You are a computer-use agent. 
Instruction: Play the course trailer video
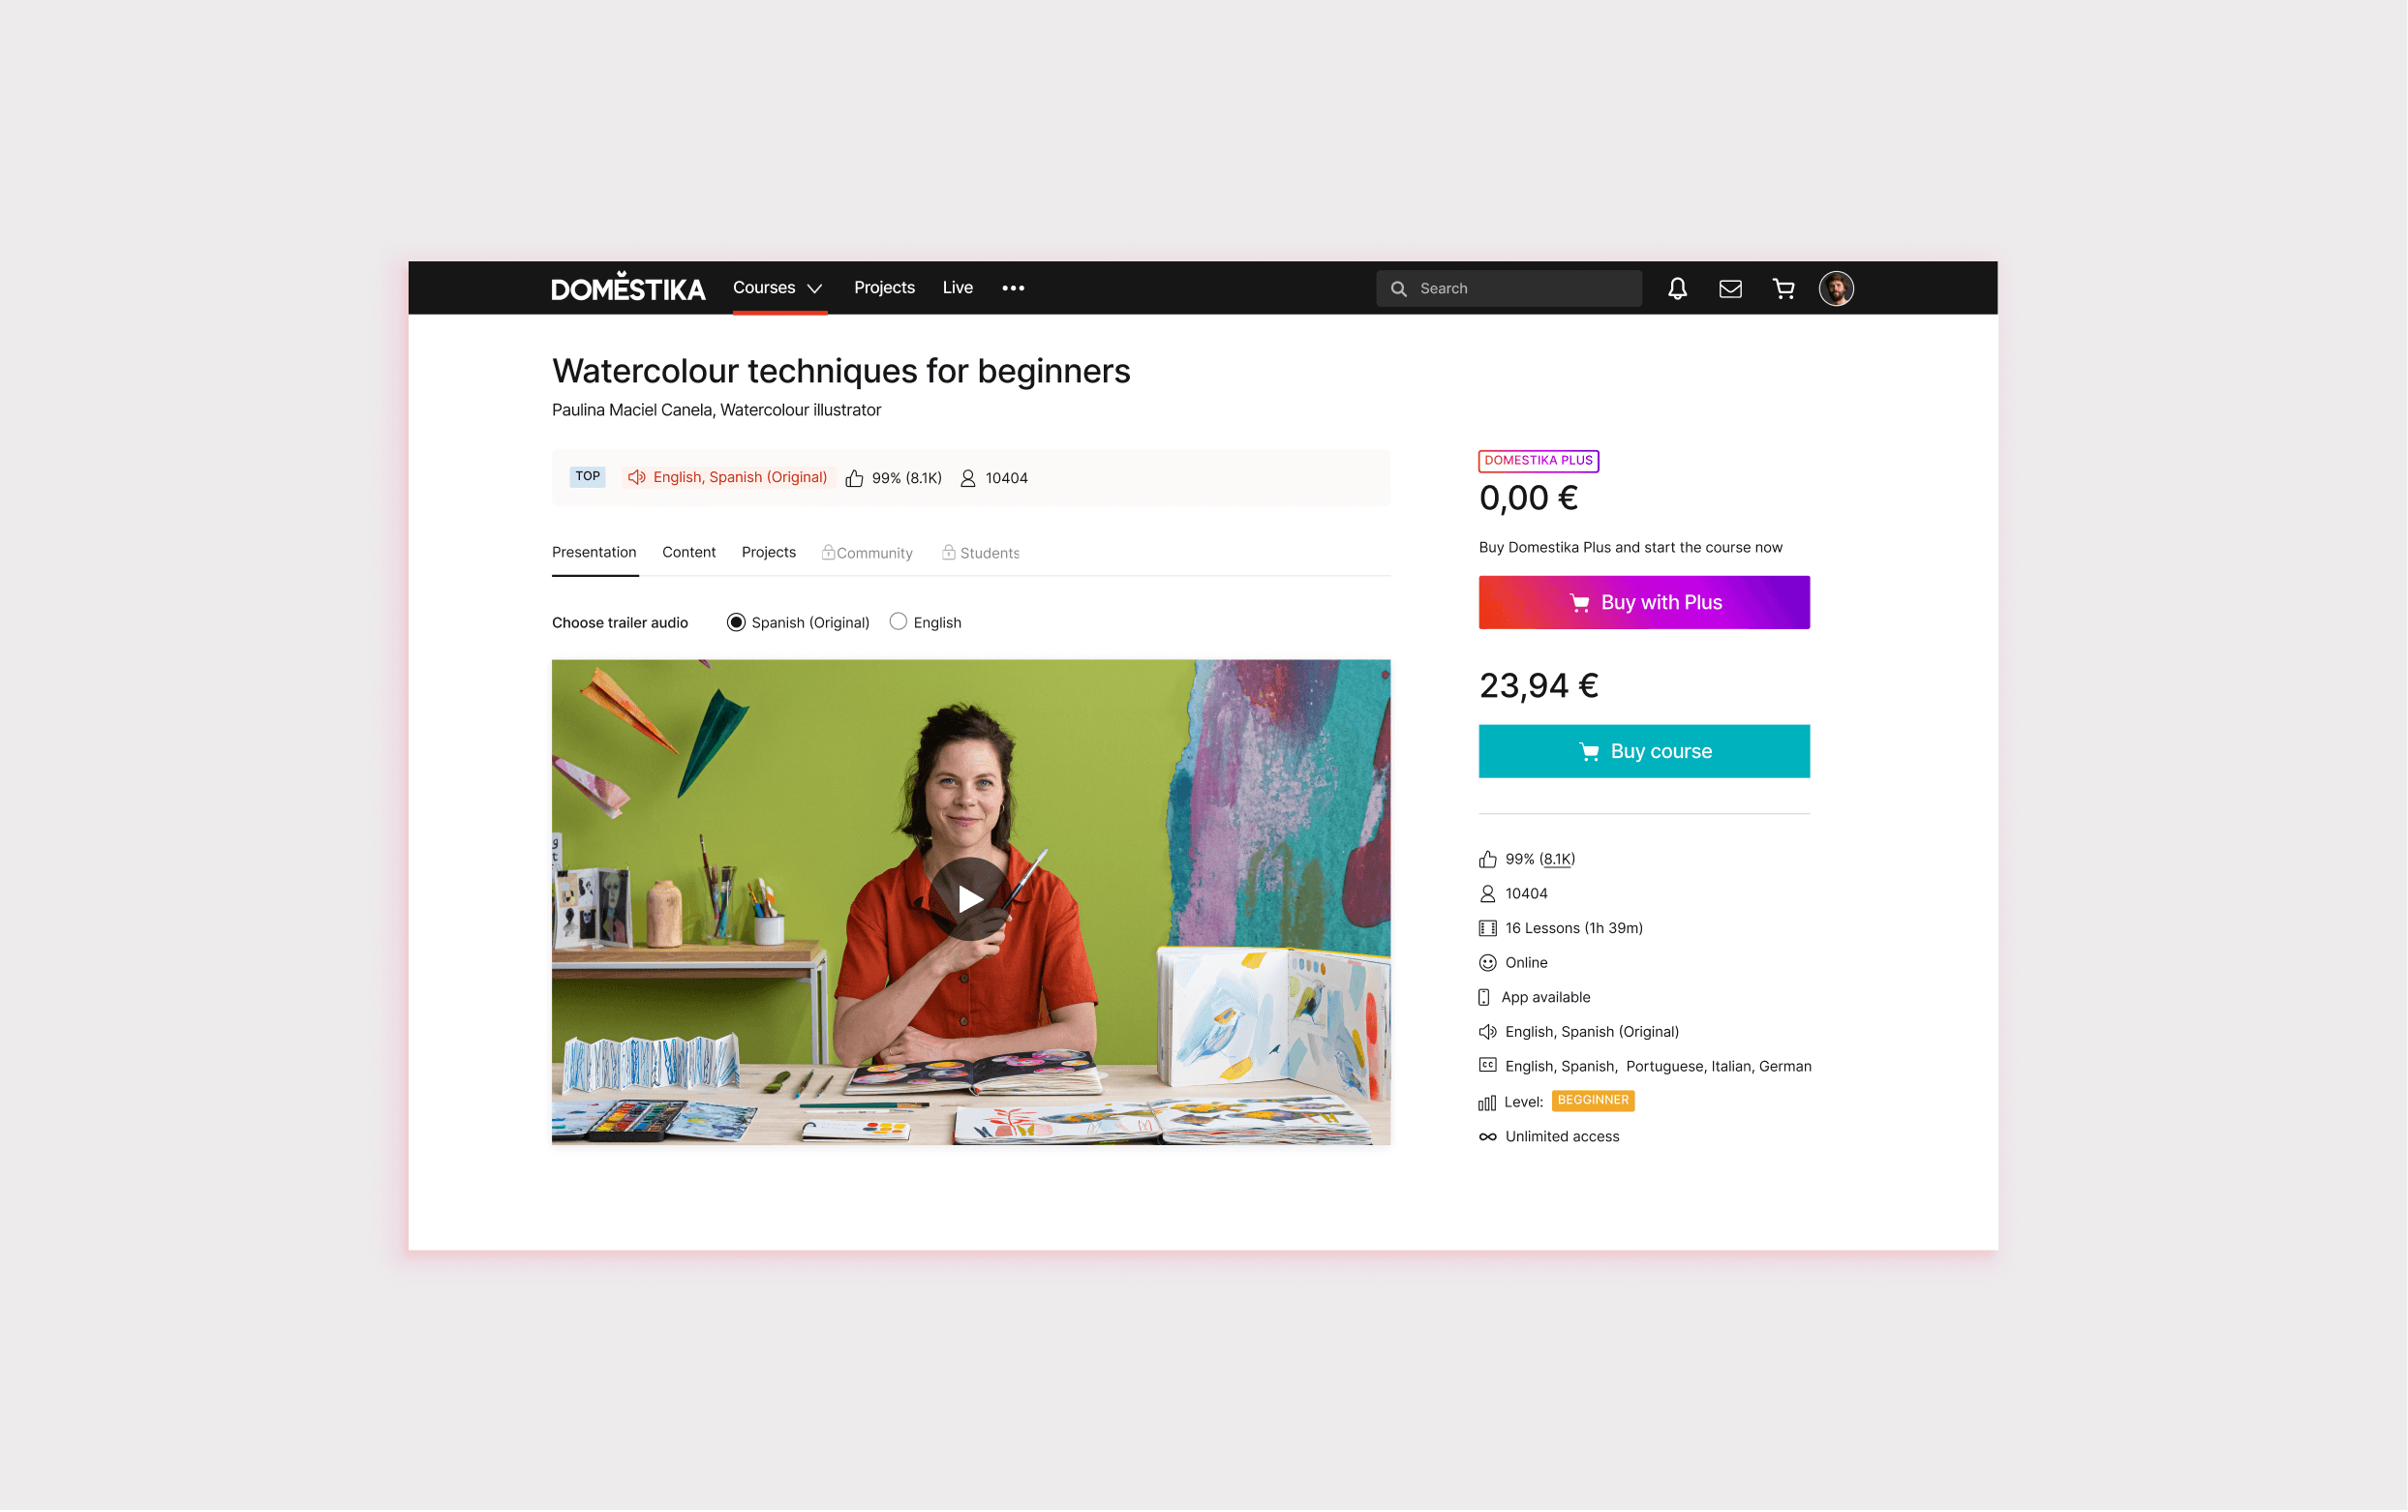coord(969,899)
